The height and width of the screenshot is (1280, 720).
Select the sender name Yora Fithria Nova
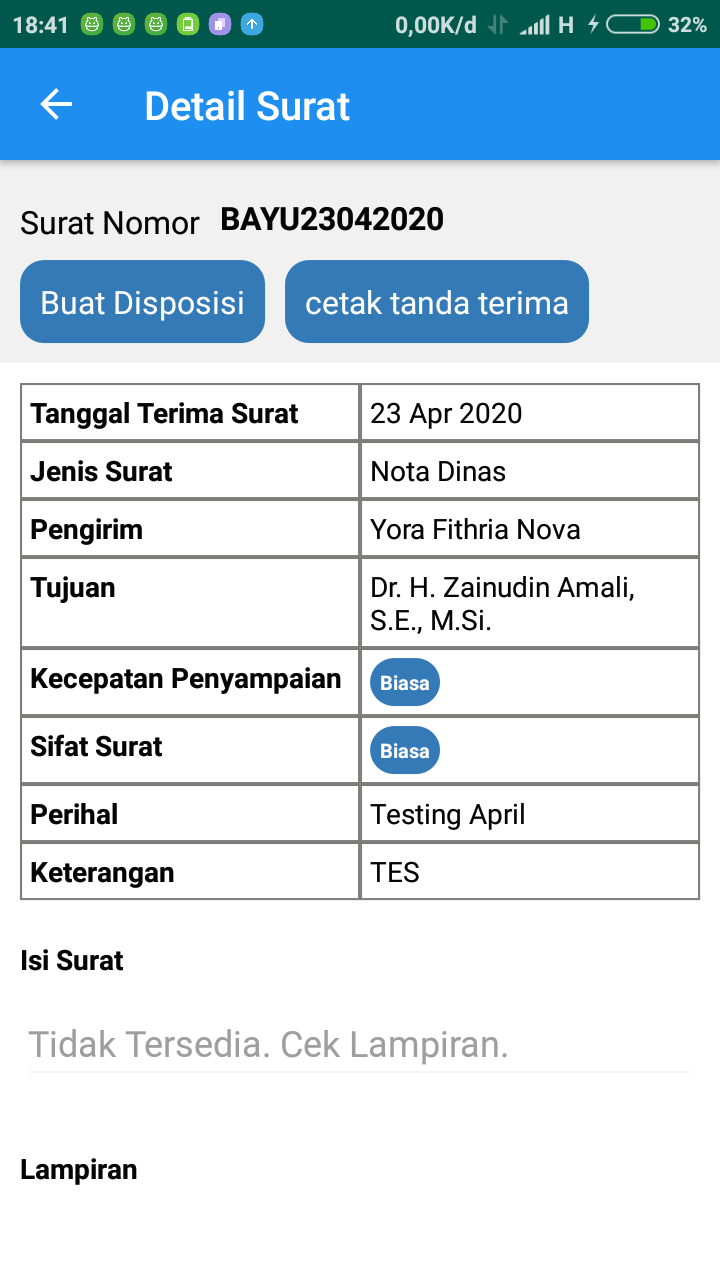[475, 529]
